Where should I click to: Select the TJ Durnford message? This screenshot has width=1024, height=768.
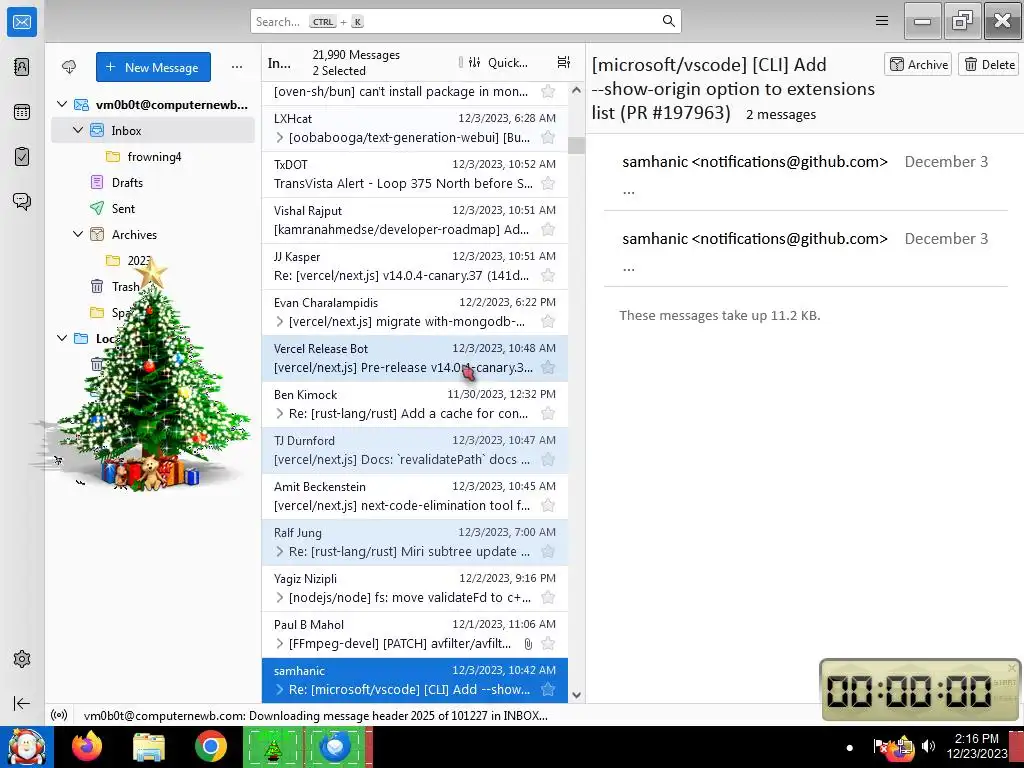[415, 451]
